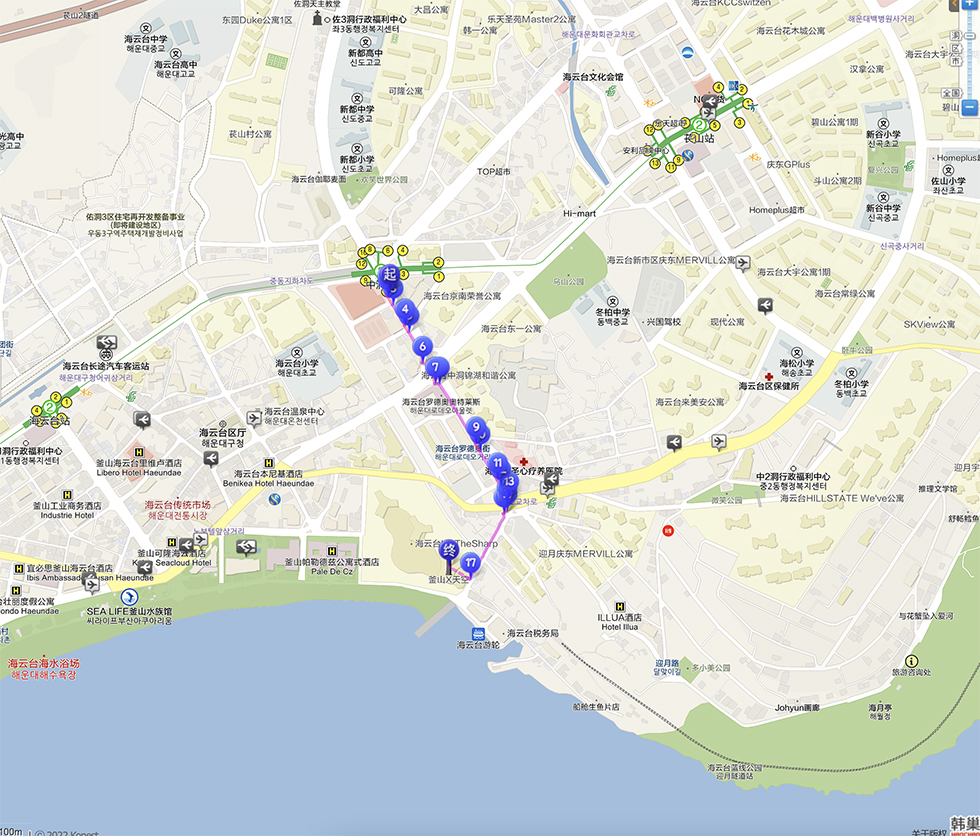Click the 海云台蓝线公园 label
Image resolution: width=980 pixels, height=836 pixels.
click(734, 767)
